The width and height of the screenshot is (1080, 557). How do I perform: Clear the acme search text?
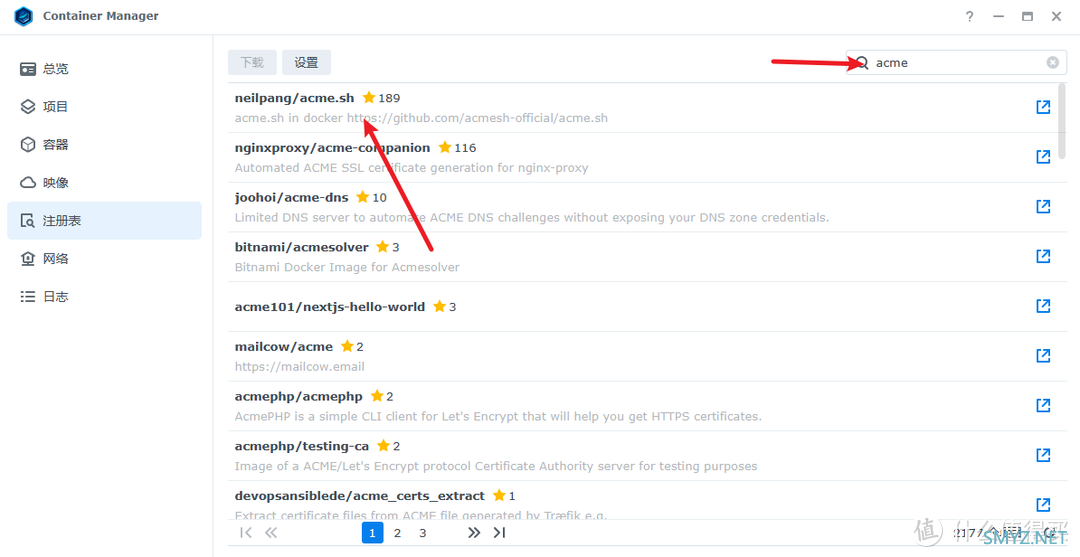tap(1052, 63)
